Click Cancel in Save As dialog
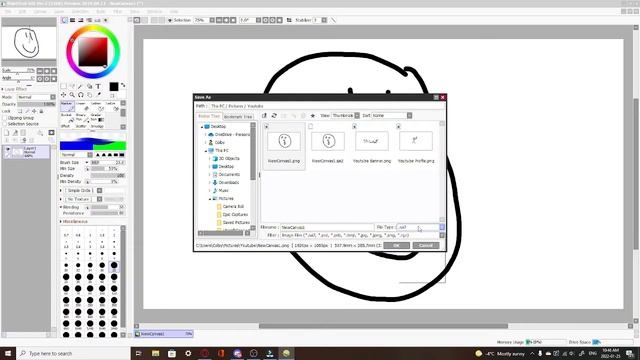Screen dimensions: 640x360 (426, 245)
